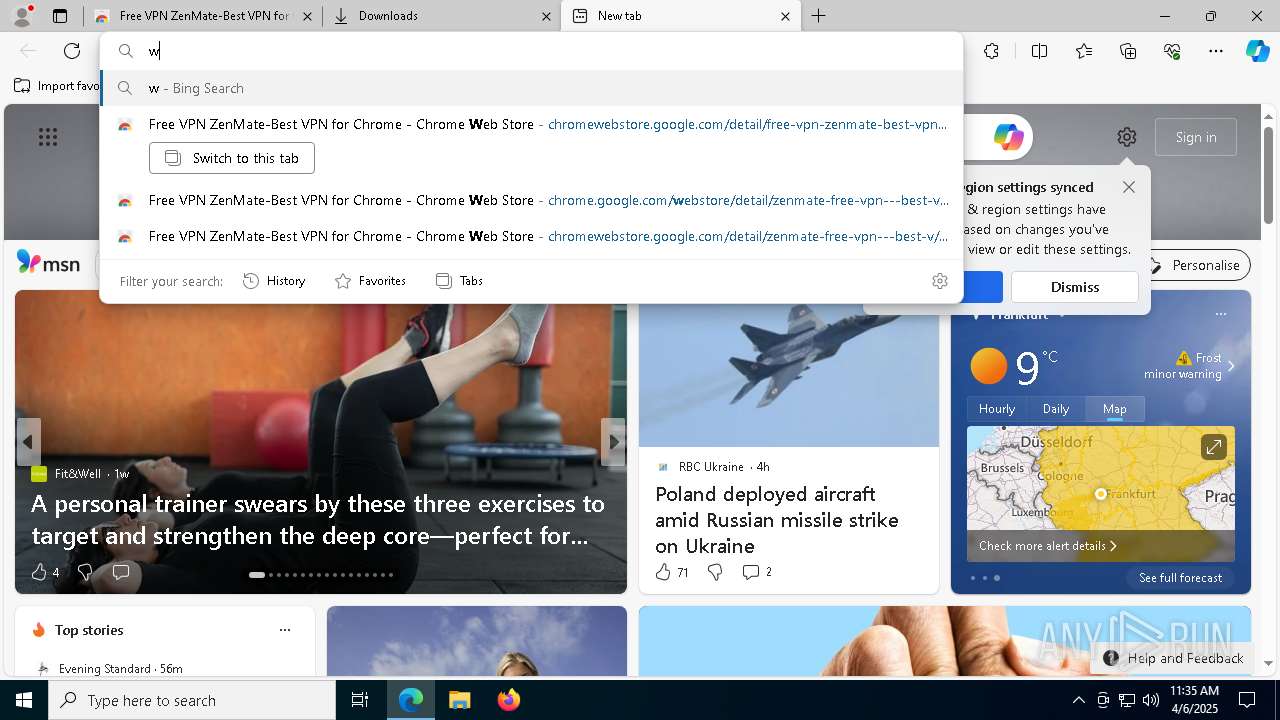Click the Copilot icon in search box

[x=1008, y=137]
